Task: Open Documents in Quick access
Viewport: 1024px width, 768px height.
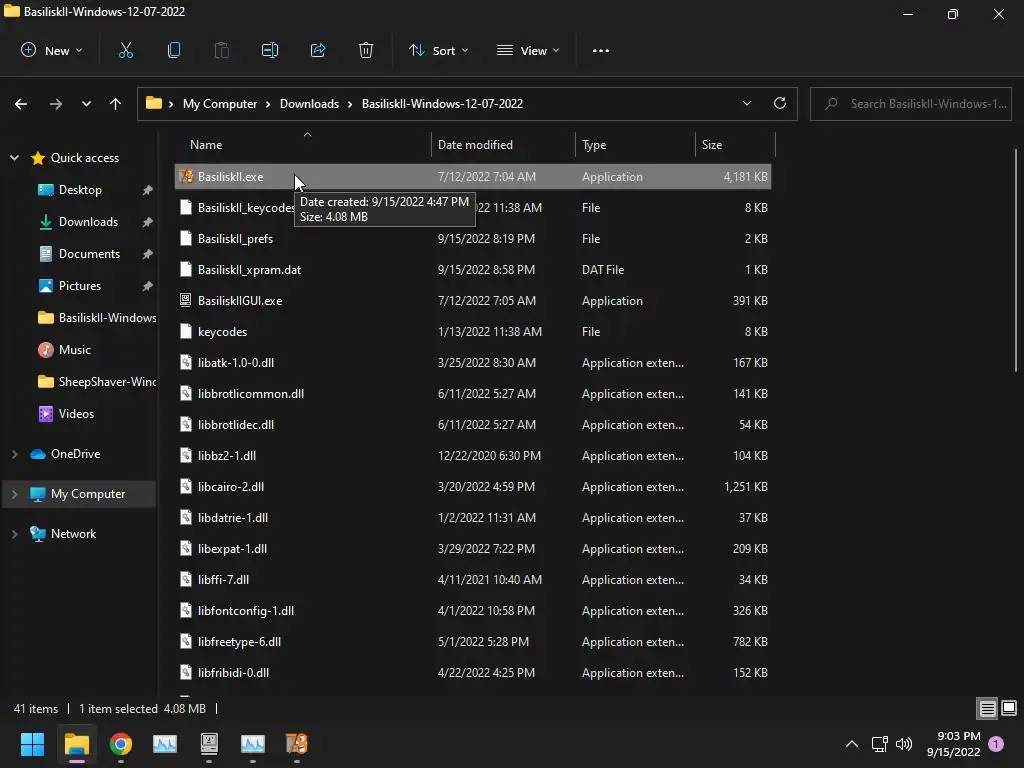Action: [x=89, y=254]
